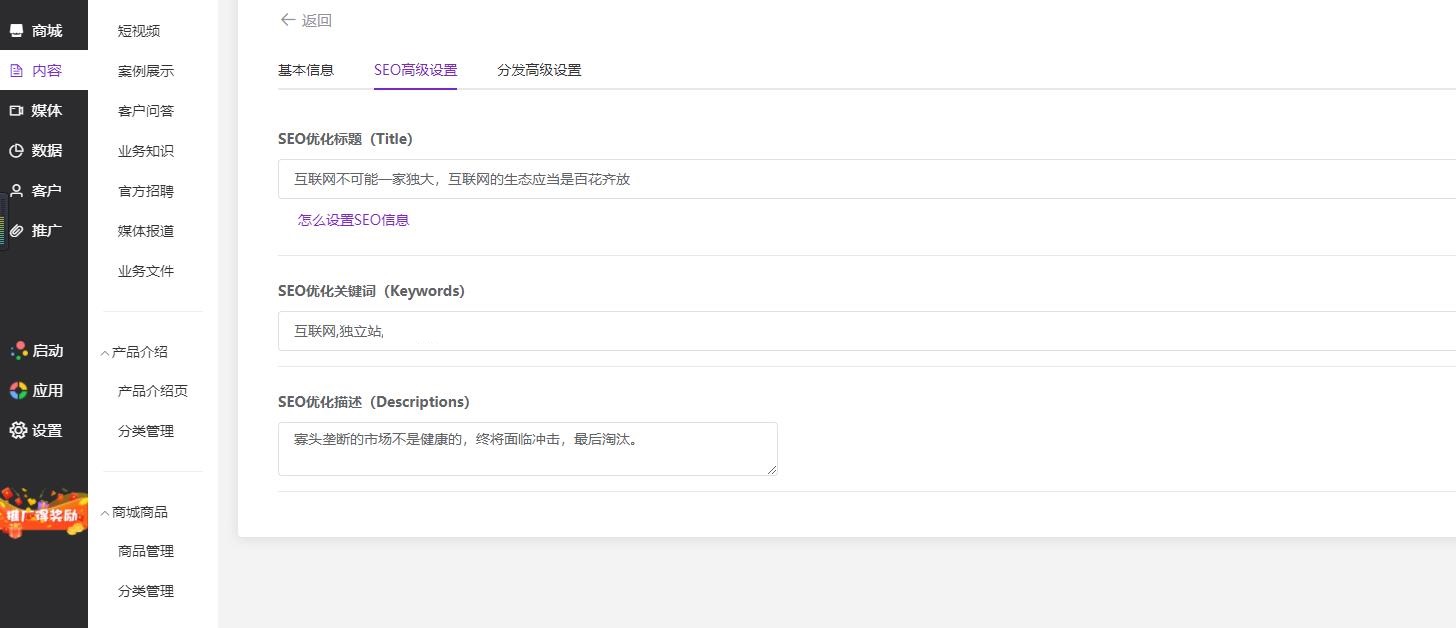Open the 媒体 video camera icon
Image resolution: width=1456 pixels, height=628 pixels.
tap(16, 111)
